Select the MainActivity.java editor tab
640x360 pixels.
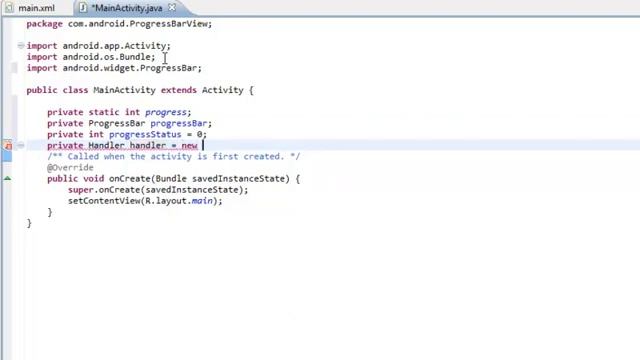127,8
